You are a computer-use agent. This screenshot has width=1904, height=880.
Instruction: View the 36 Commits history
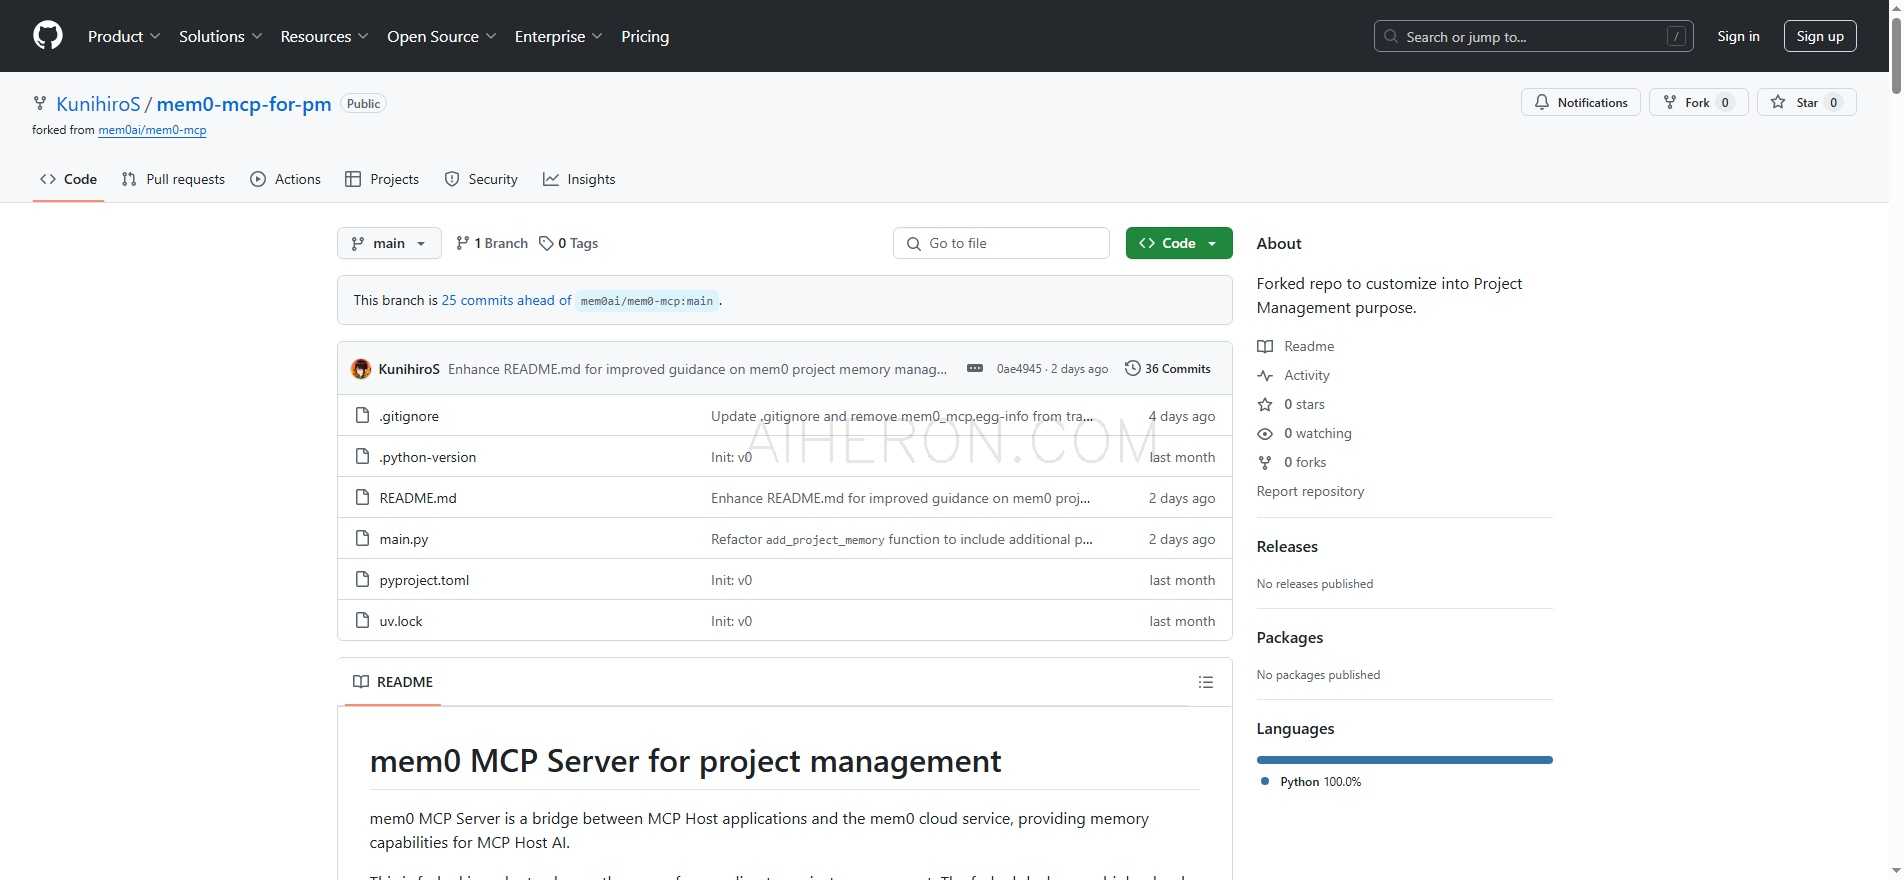click(x=1168, y=368)
